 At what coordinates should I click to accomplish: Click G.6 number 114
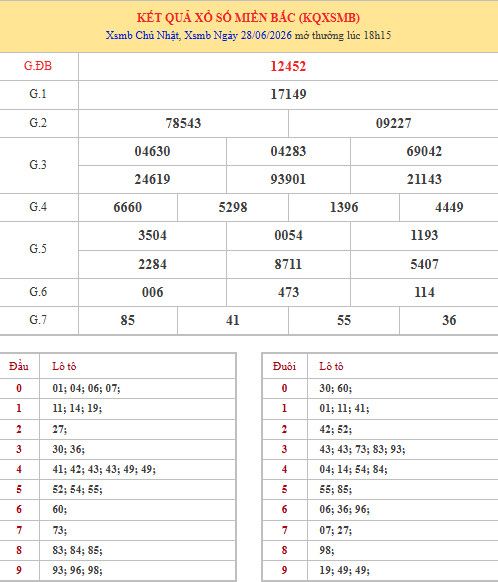click(x=424, y=292)
